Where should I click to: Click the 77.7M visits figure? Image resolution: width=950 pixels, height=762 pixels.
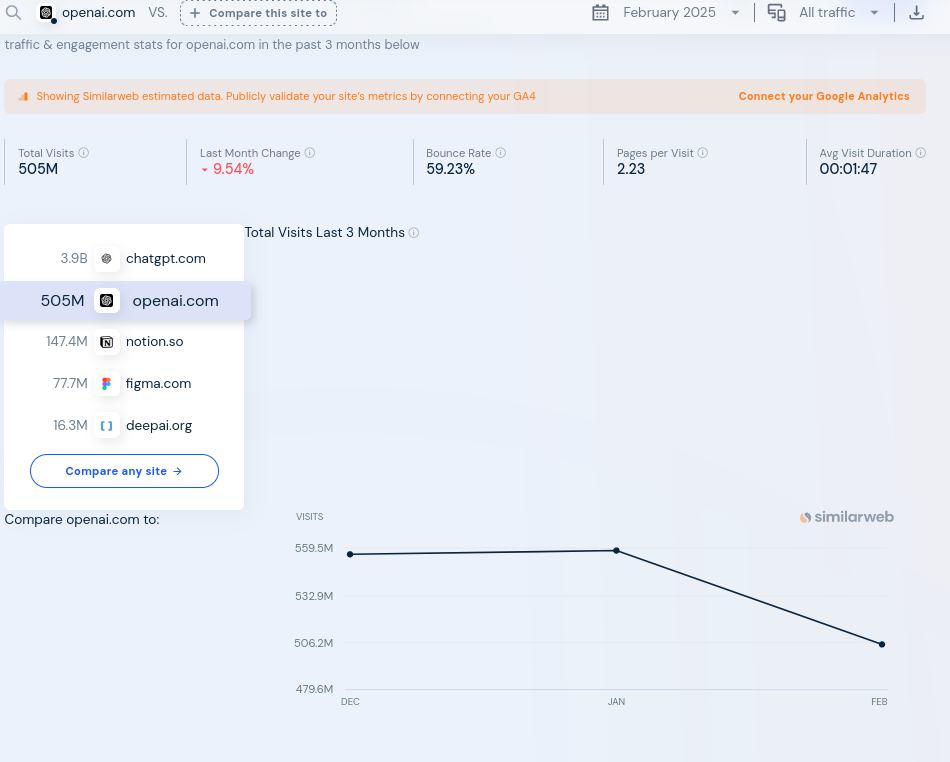70,383
